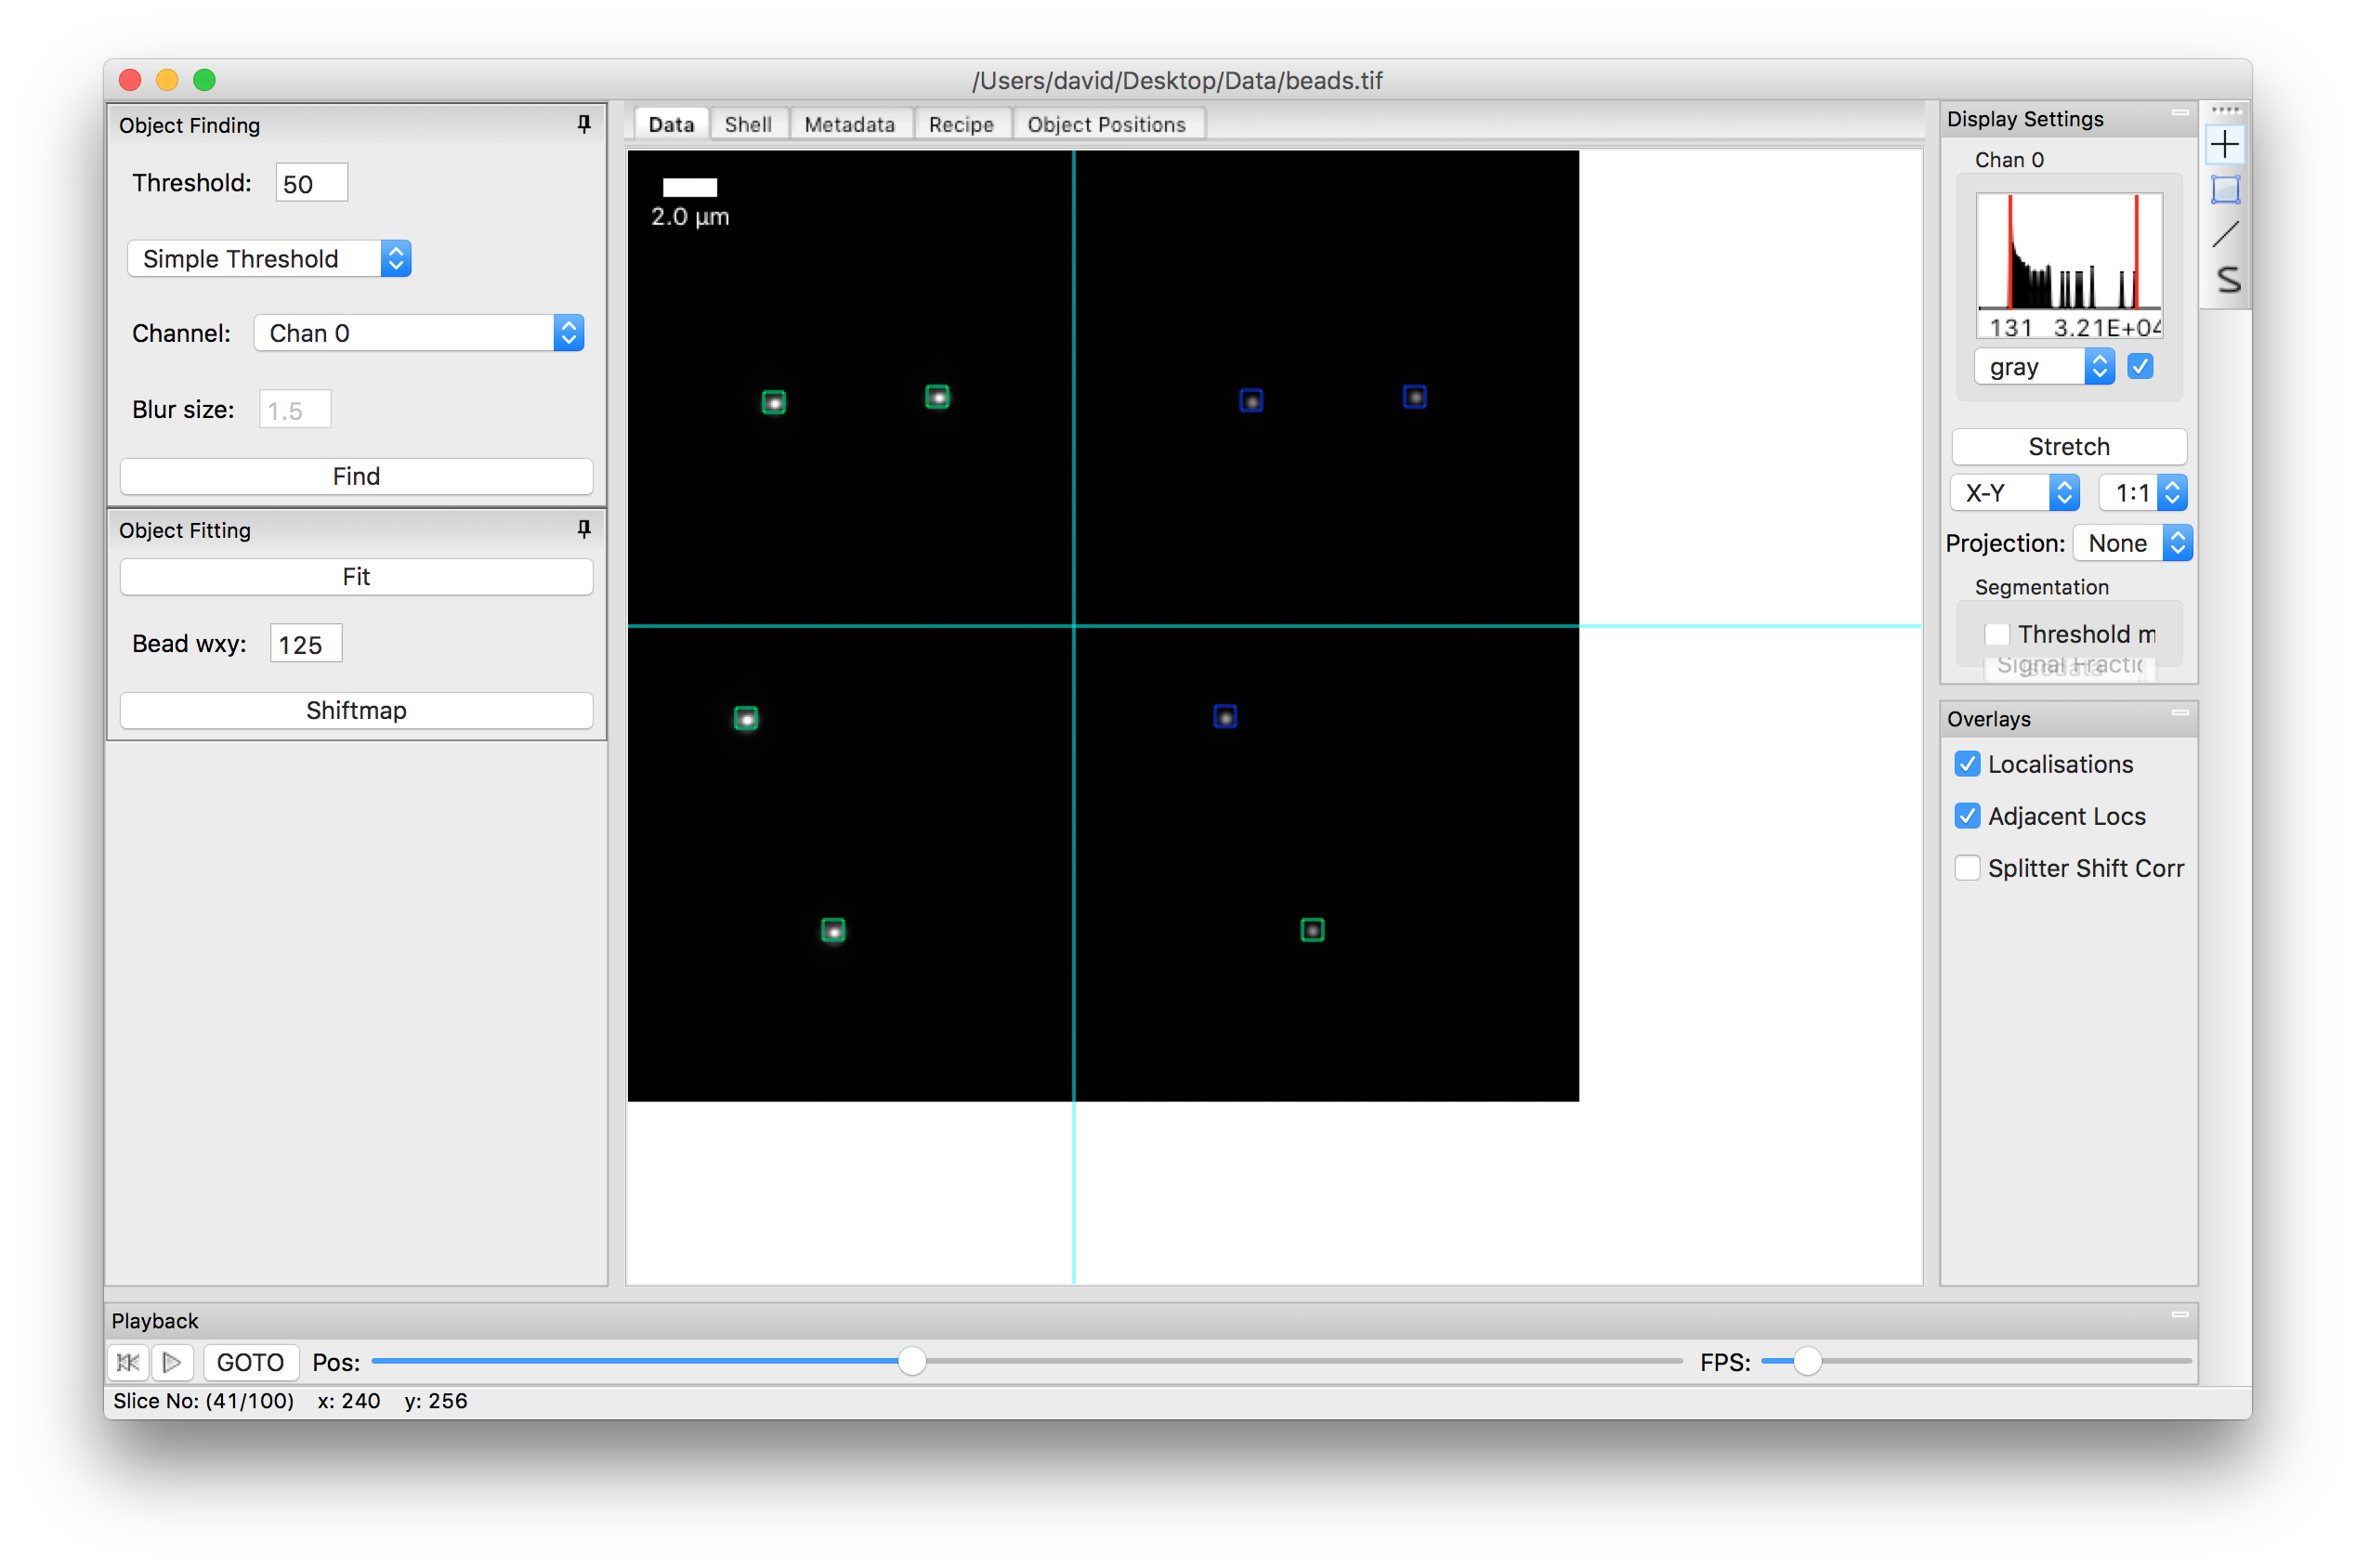This screenshot has width=2356, height=1568.
Task: Select the rectangle selection tool
Action: (2226, 188)
